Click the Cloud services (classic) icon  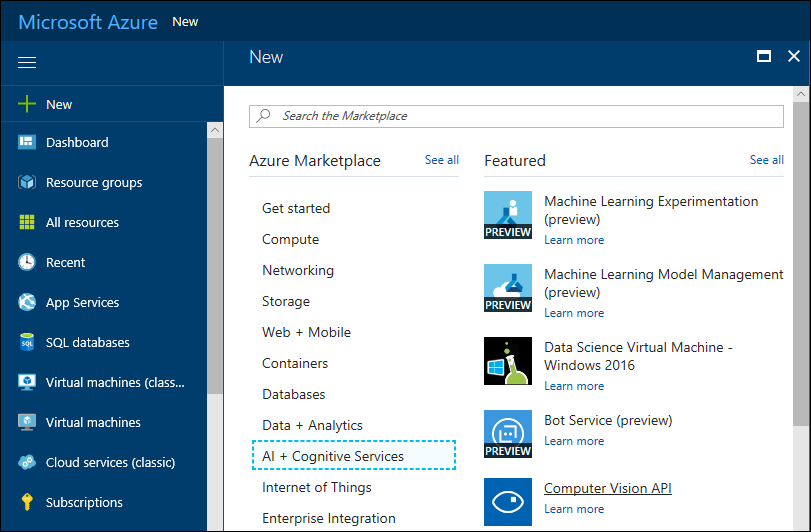point(27,462)
